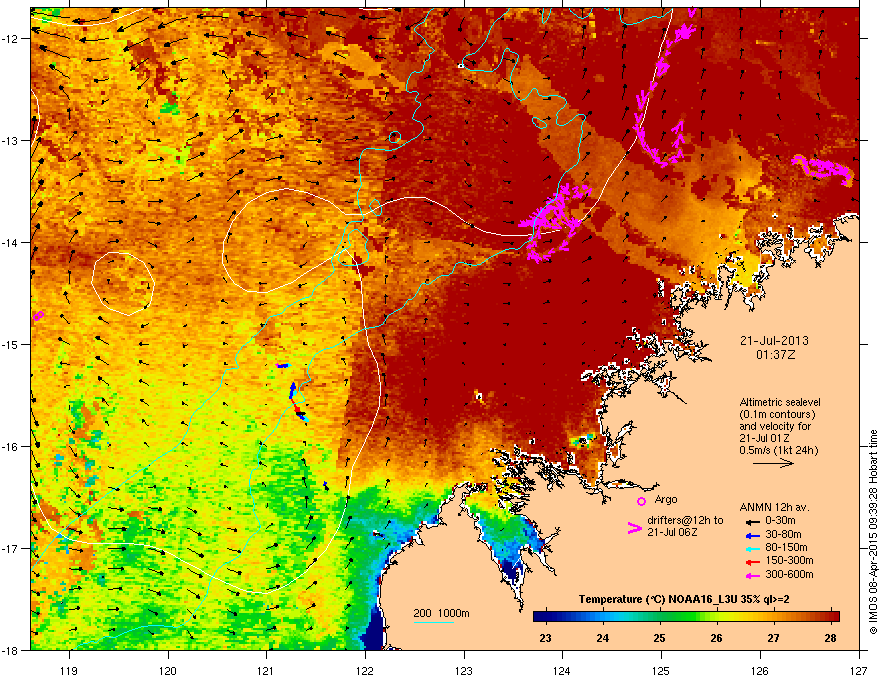
Task: Click the '200 1000m' isobath label
Action: pyautogui.click(x=441, y=613)
